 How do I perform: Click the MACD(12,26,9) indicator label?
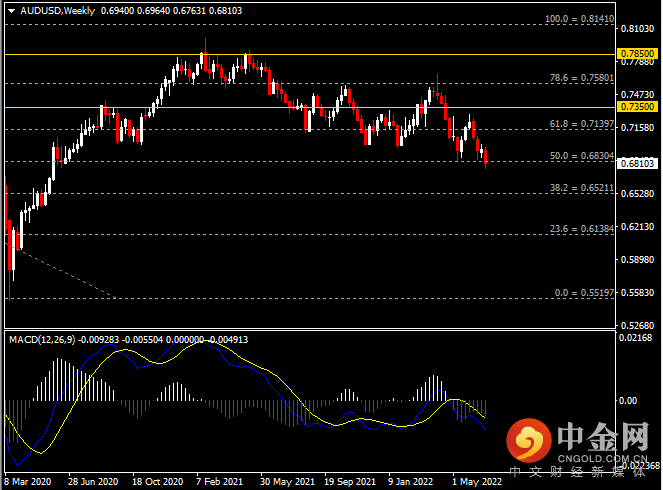42,340
